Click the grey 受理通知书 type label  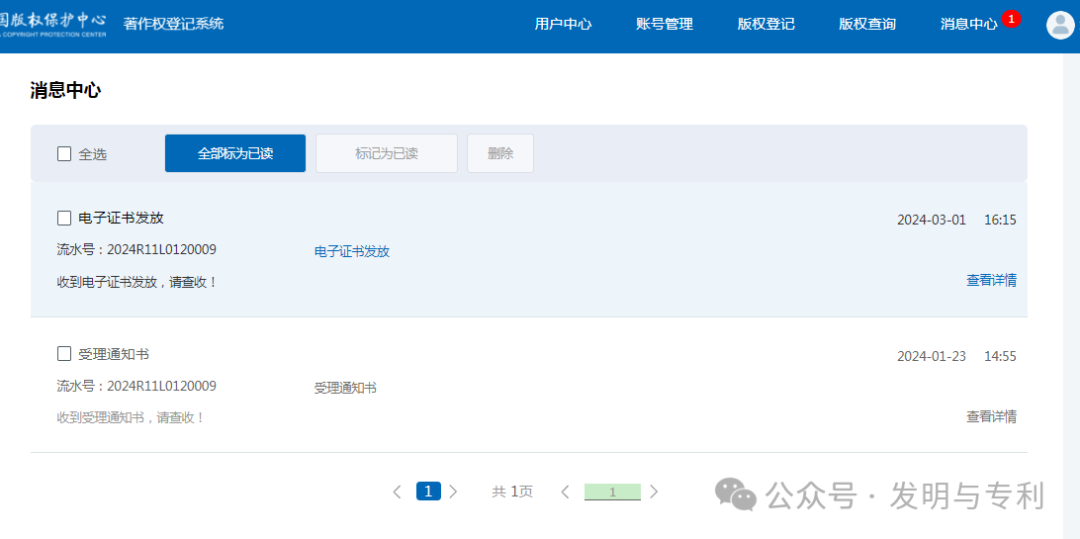click(x=345, y=388)
